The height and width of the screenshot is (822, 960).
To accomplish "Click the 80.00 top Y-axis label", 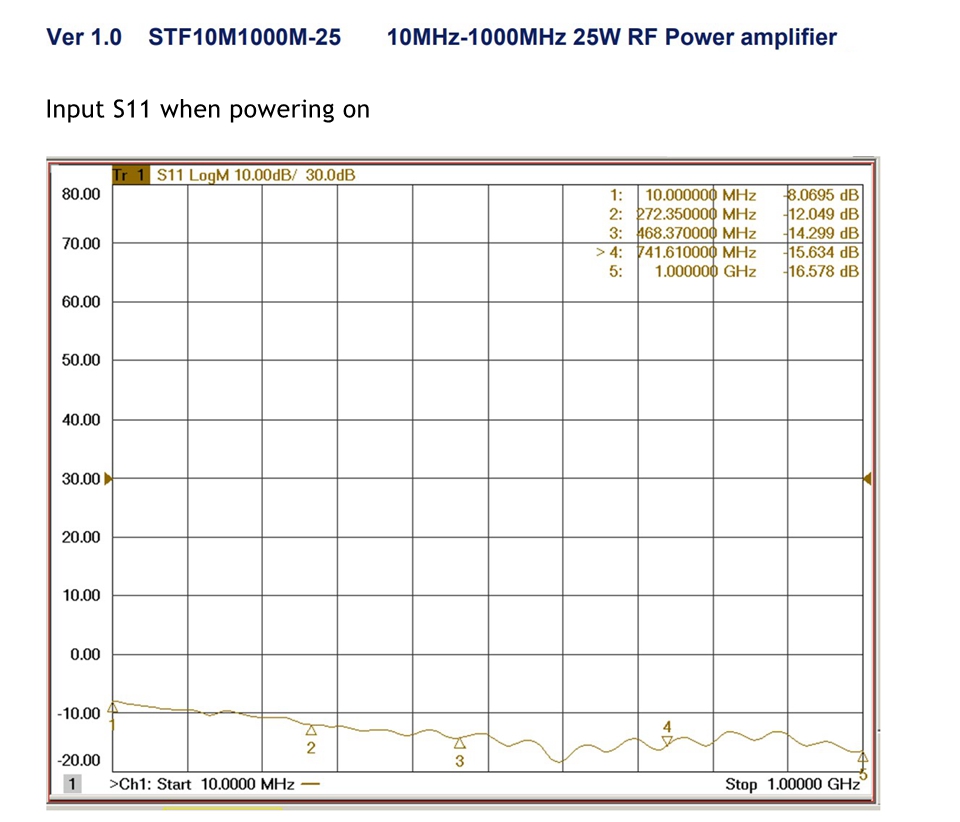I will [81, 194].
